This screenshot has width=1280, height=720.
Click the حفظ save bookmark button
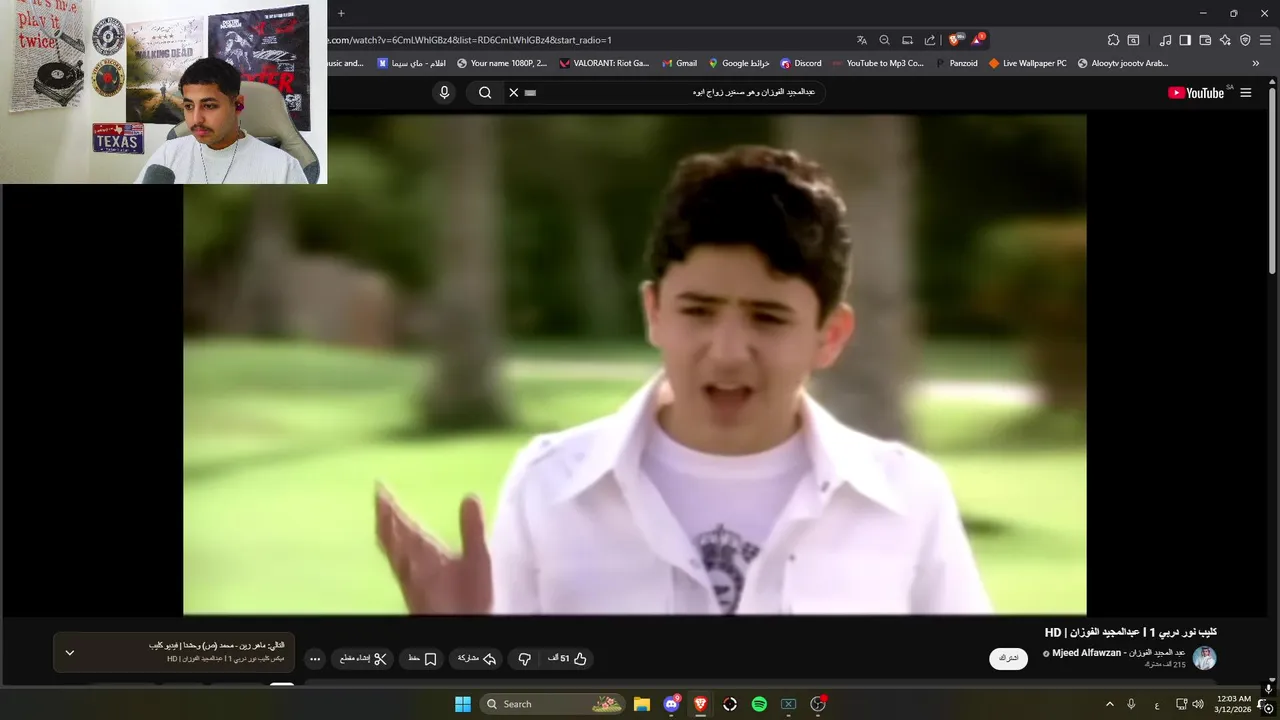click(423, 659)
